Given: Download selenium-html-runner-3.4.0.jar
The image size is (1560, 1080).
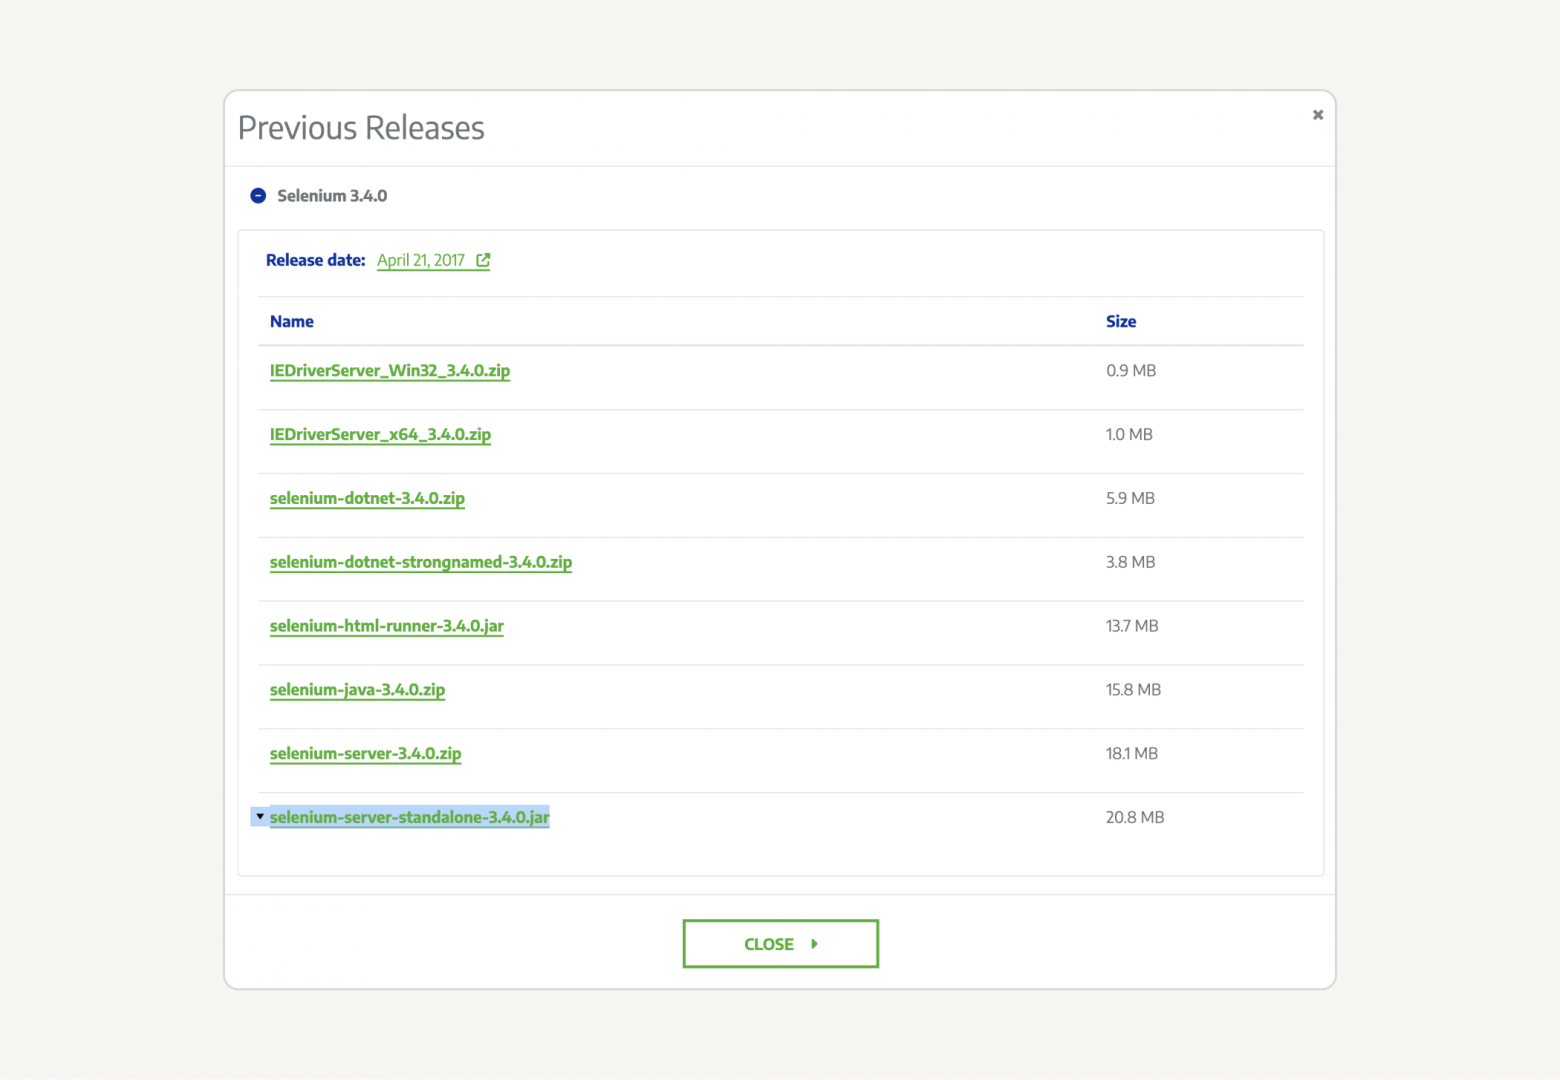Looking at the screenshot, I should tap(387, 627).
